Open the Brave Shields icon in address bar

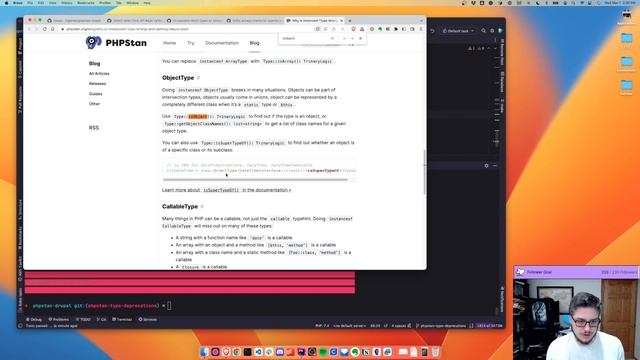[353, 29]
